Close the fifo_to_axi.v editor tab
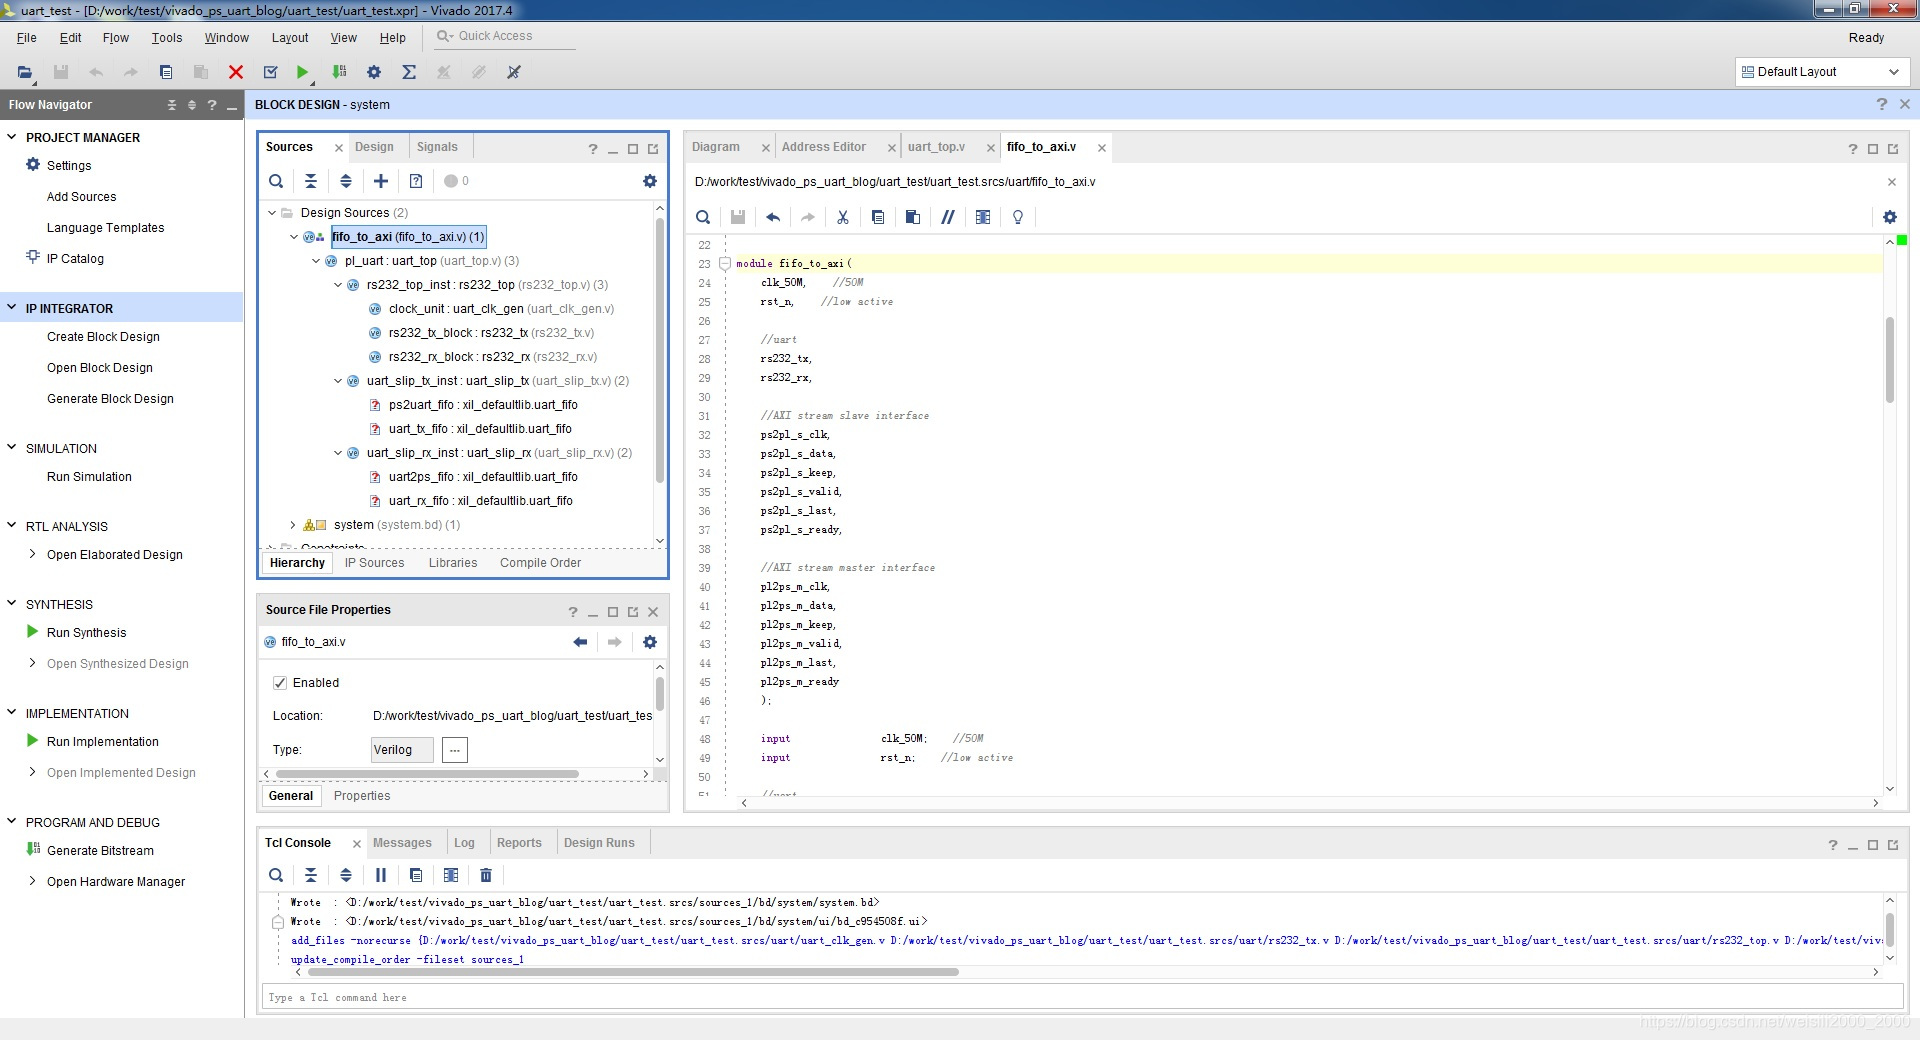Viewport: 1920px width, 1040px height. pyautogui.click(x=1102, y=148)
